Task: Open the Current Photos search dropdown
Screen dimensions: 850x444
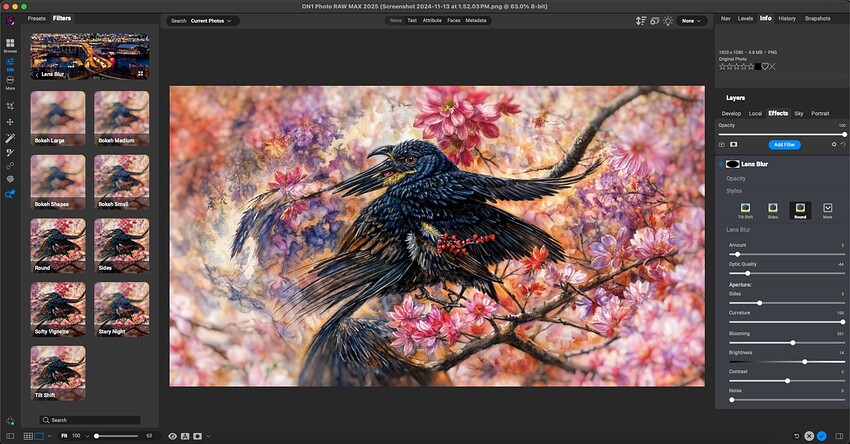Action: tap(211, 21)
